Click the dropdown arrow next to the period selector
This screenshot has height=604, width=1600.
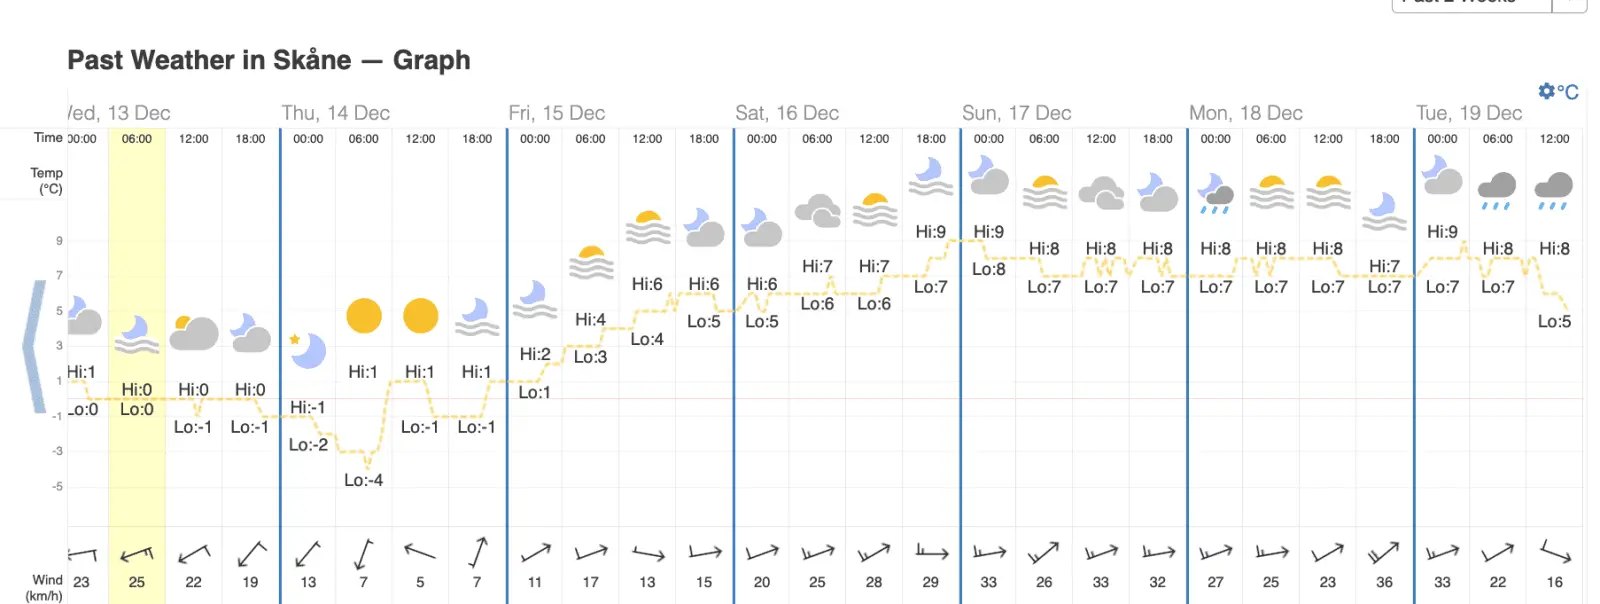point(1569,4)
